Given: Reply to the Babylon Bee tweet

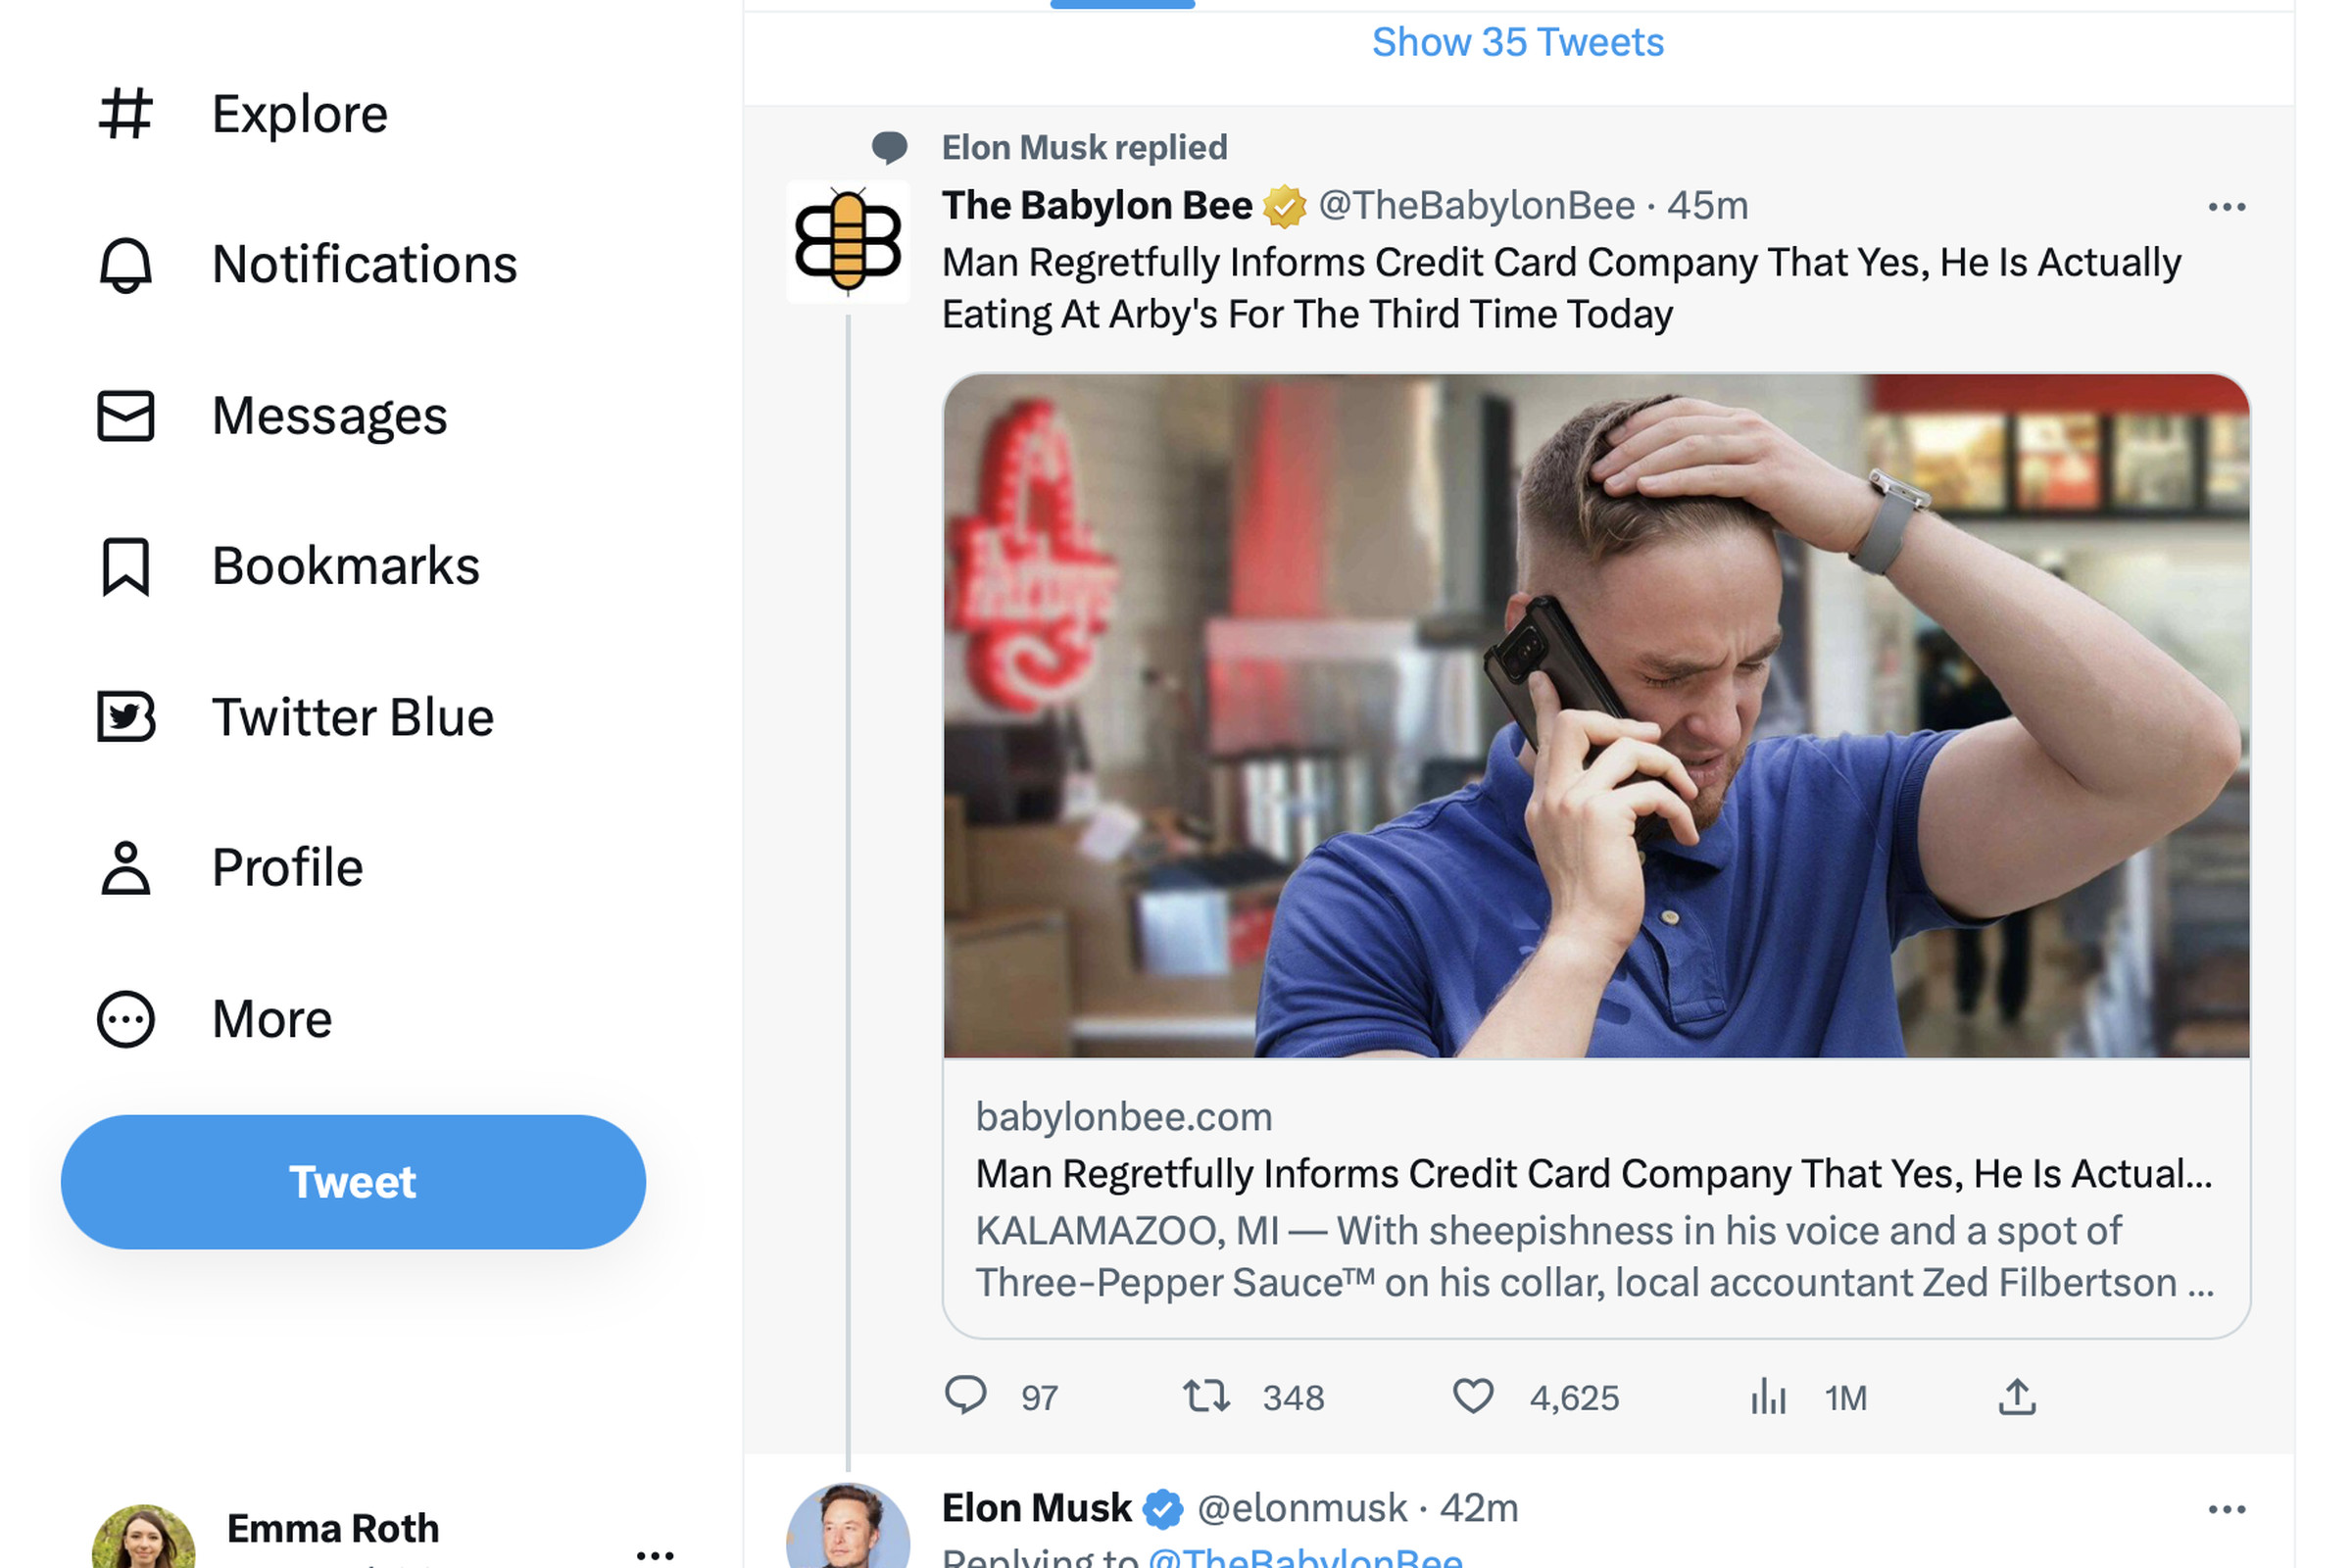Looking at the screenshot, I should click(969, 1397).
